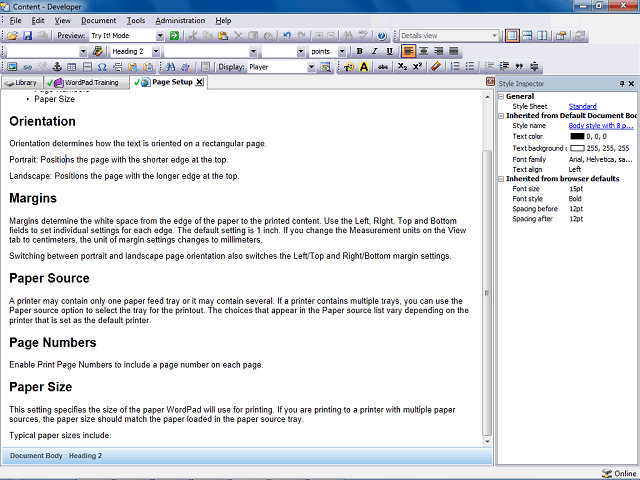
Task: Toggle Italic formatting
Action: (374, 51)
